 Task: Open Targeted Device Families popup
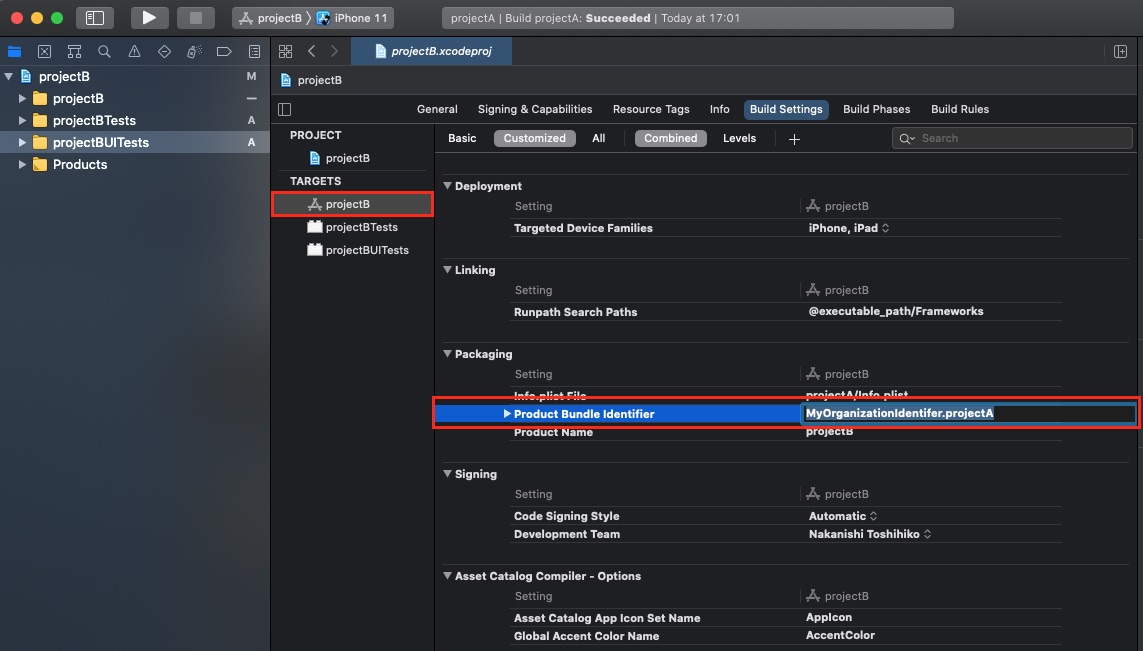(849, 228)
